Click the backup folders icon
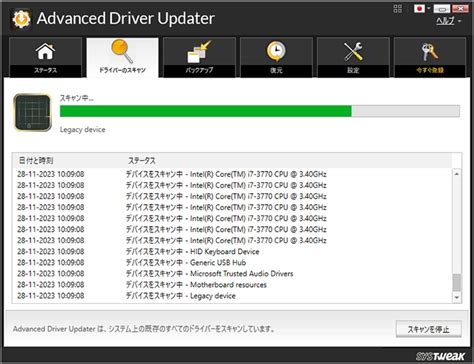474x364 pixels. [x=199, y=52]
